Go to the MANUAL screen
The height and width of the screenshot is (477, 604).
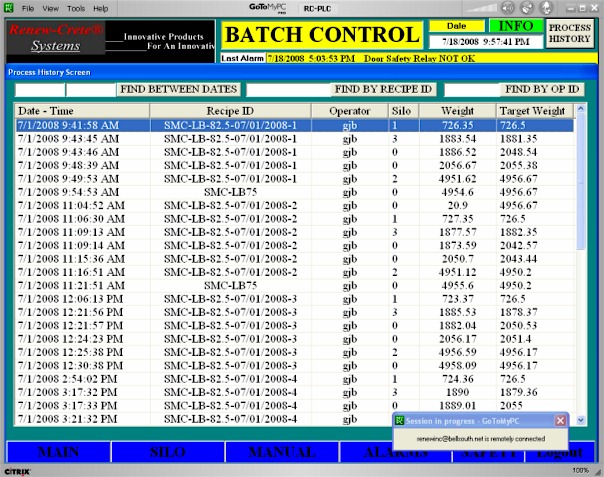coord(282,452)
